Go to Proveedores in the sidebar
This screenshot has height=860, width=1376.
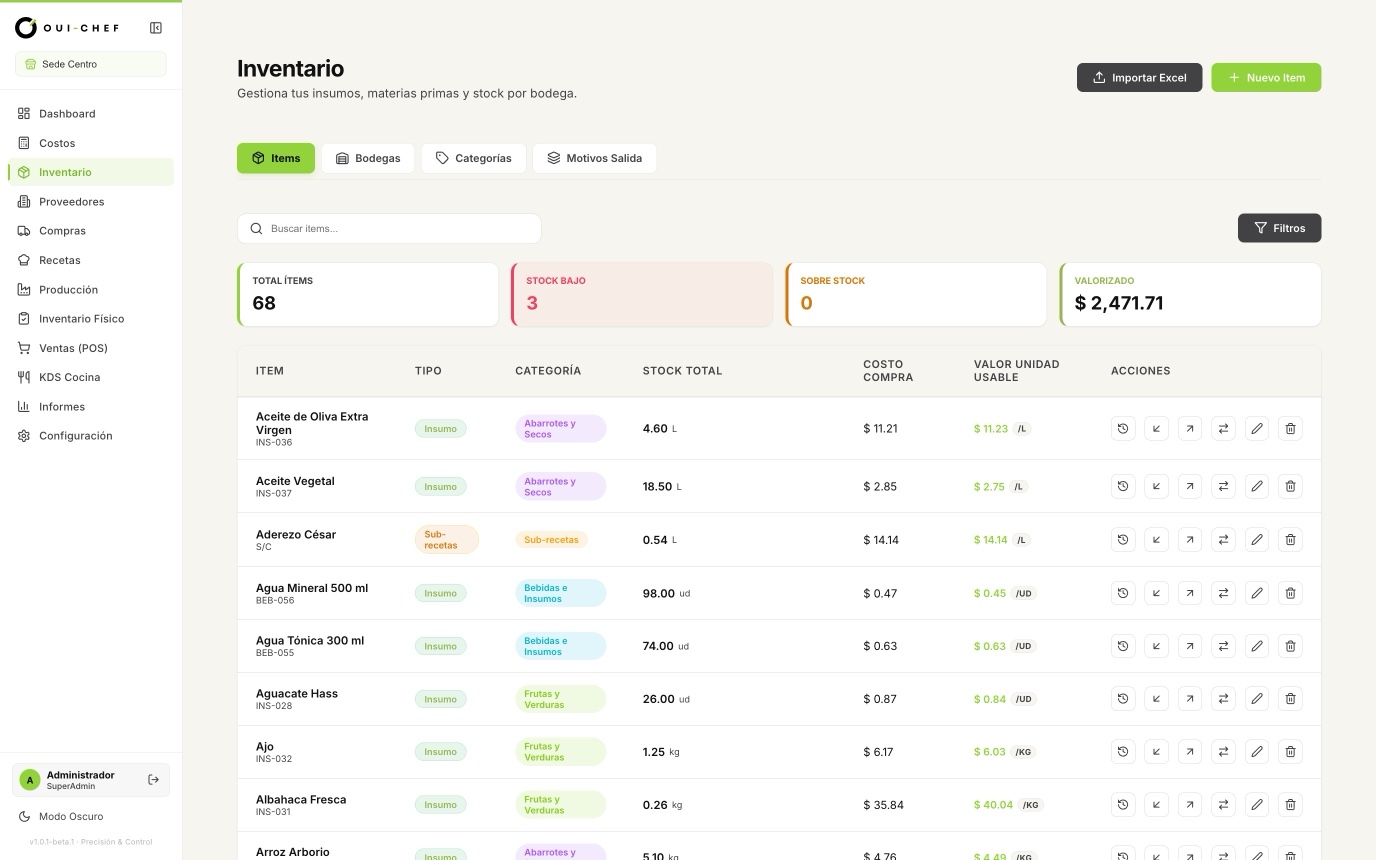tap(91, 202)
